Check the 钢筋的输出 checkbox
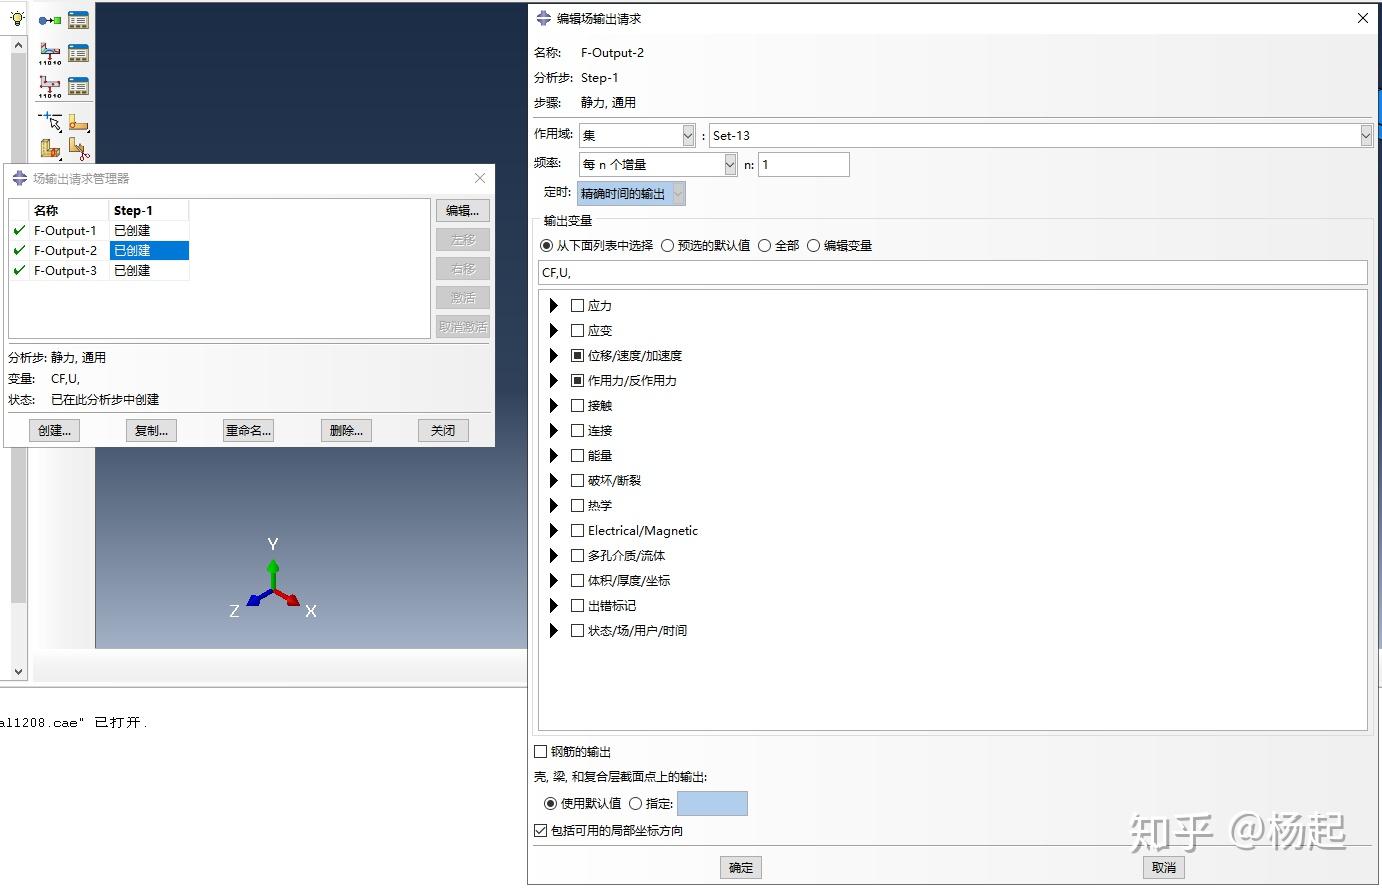This screenshot has height=890, width=1382. [541, 751]
